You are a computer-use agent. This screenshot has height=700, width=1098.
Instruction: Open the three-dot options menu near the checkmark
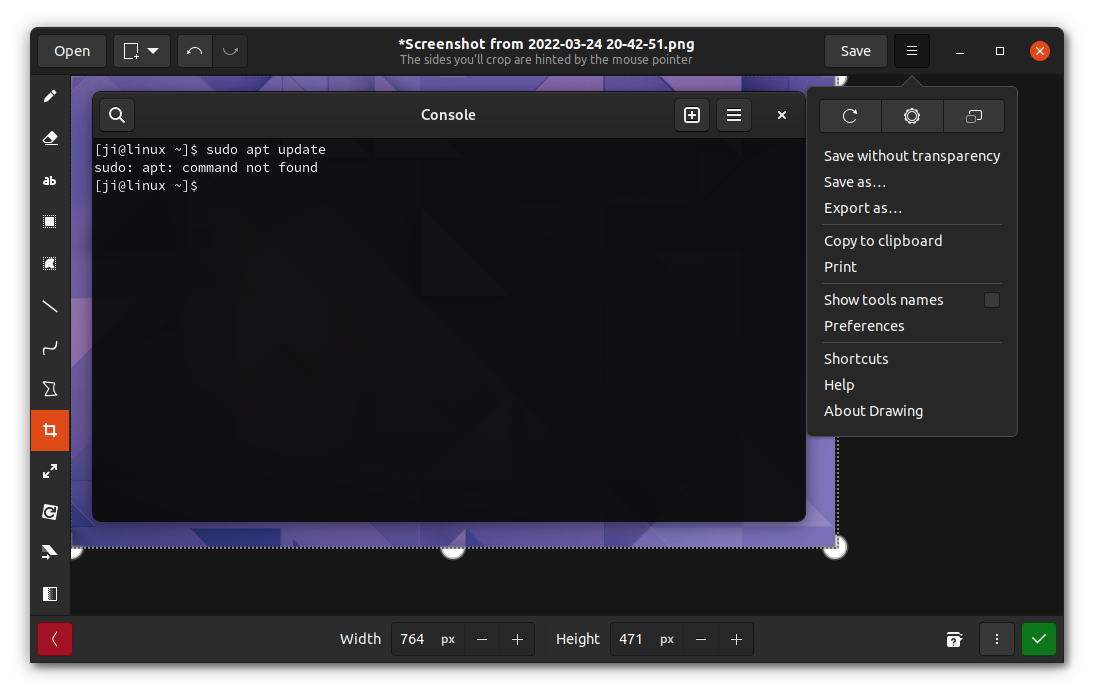(x=996, y=639)
